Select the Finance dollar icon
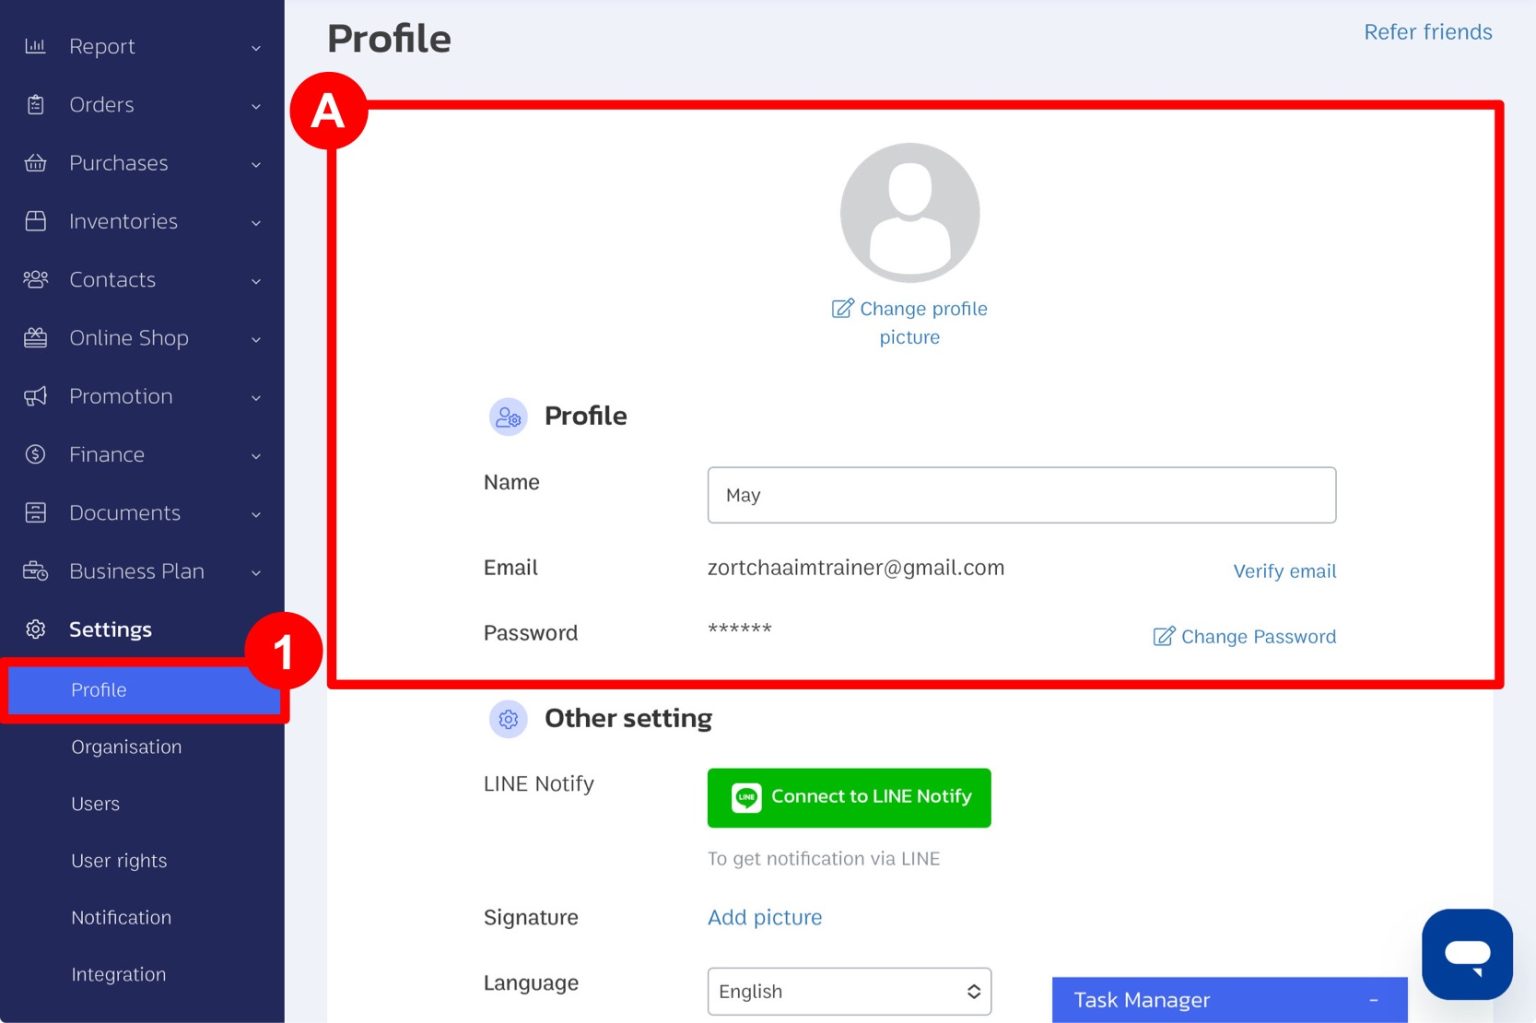 pyautogui.click(x=35, y=454)
